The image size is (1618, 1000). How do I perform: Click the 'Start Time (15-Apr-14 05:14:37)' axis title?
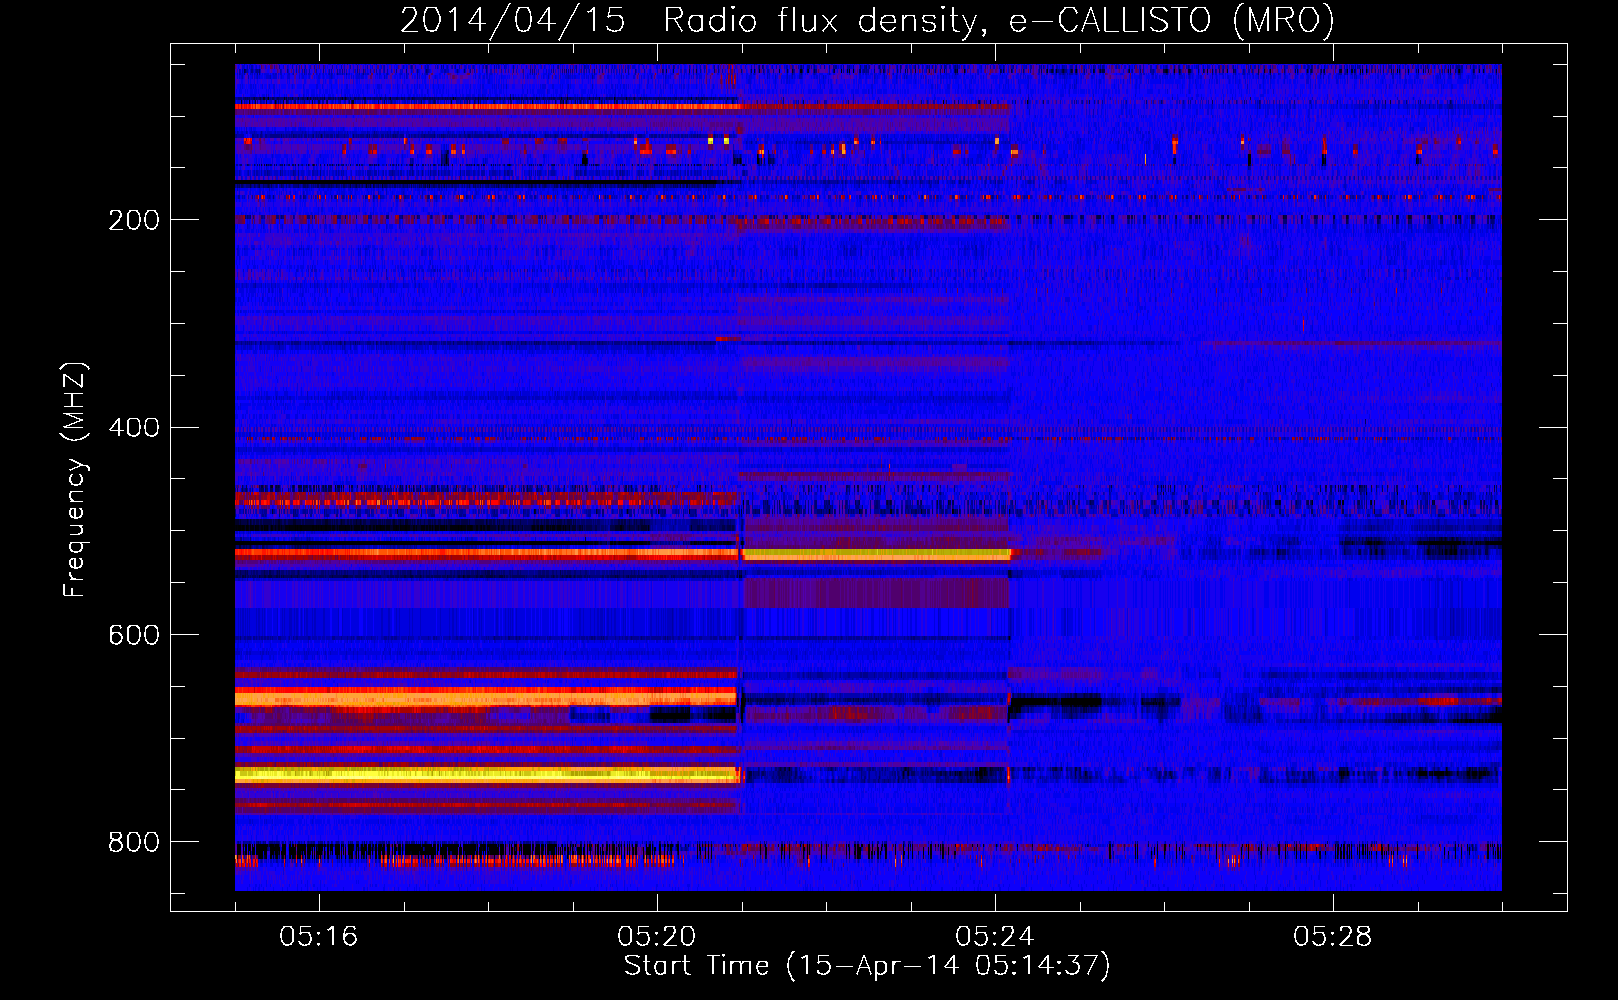click(x=867, y=966)
